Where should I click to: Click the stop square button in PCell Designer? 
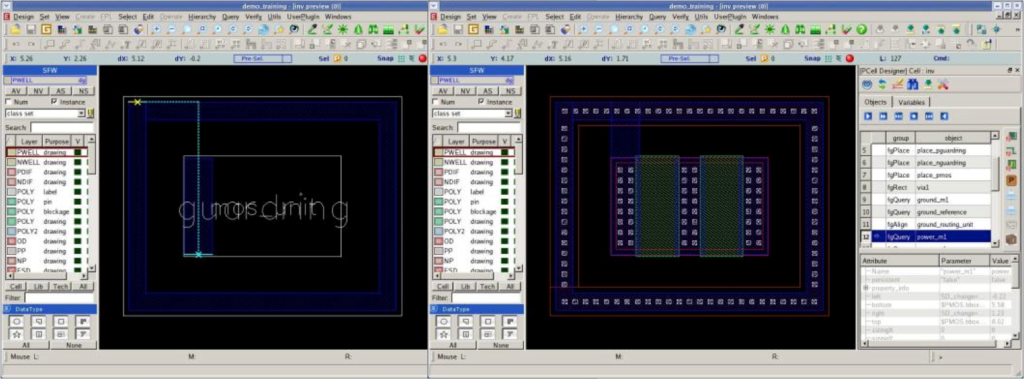(914, 116)
